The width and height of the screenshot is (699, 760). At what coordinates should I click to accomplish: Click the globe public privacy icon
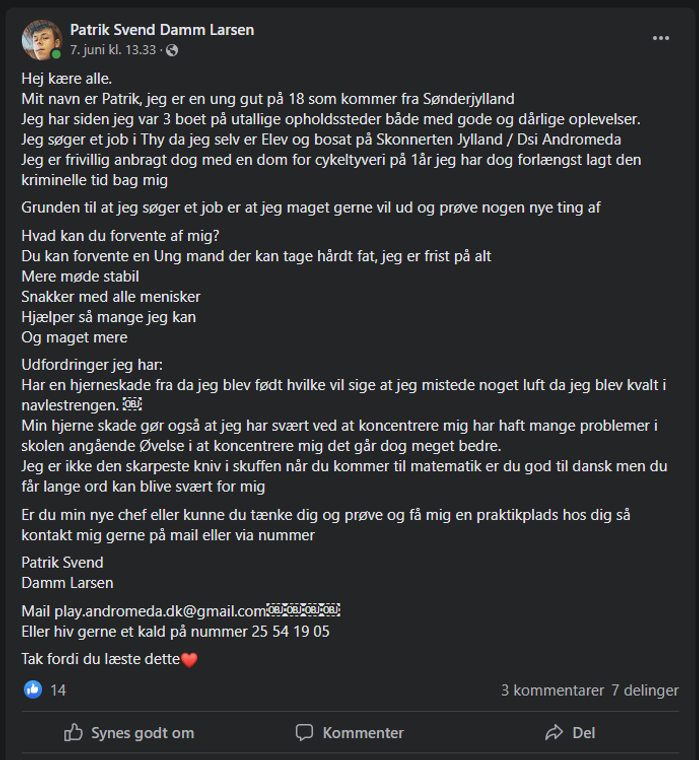click(172, 50)
